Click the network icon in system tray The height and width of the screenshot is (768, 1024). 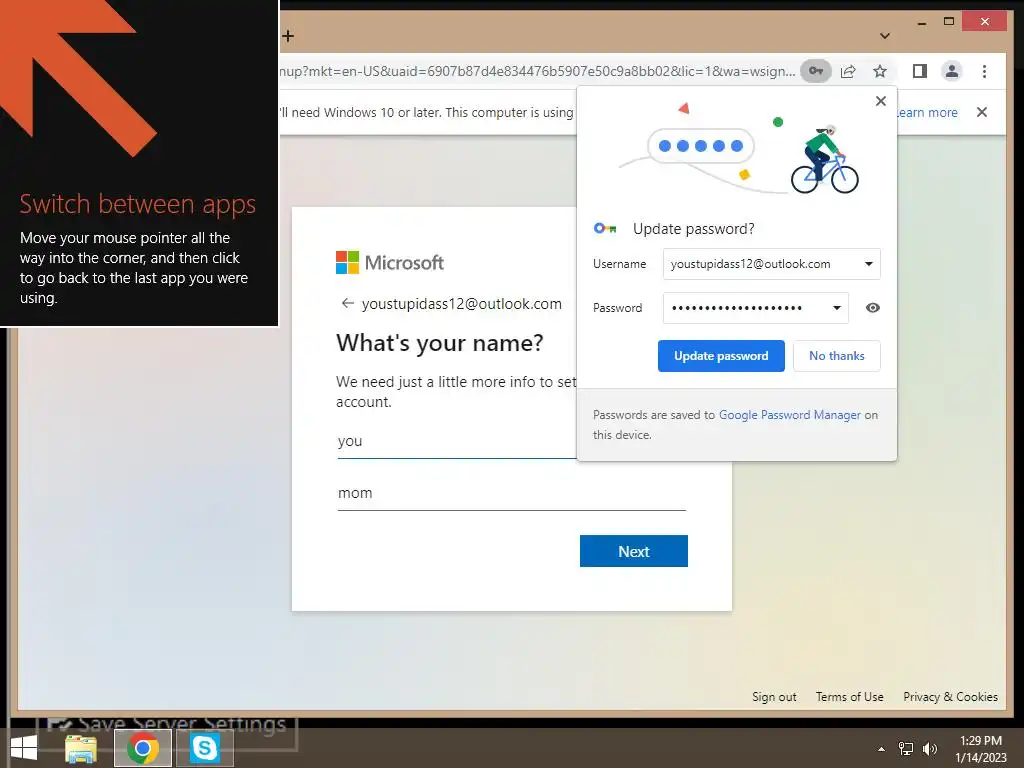point(906,749)
